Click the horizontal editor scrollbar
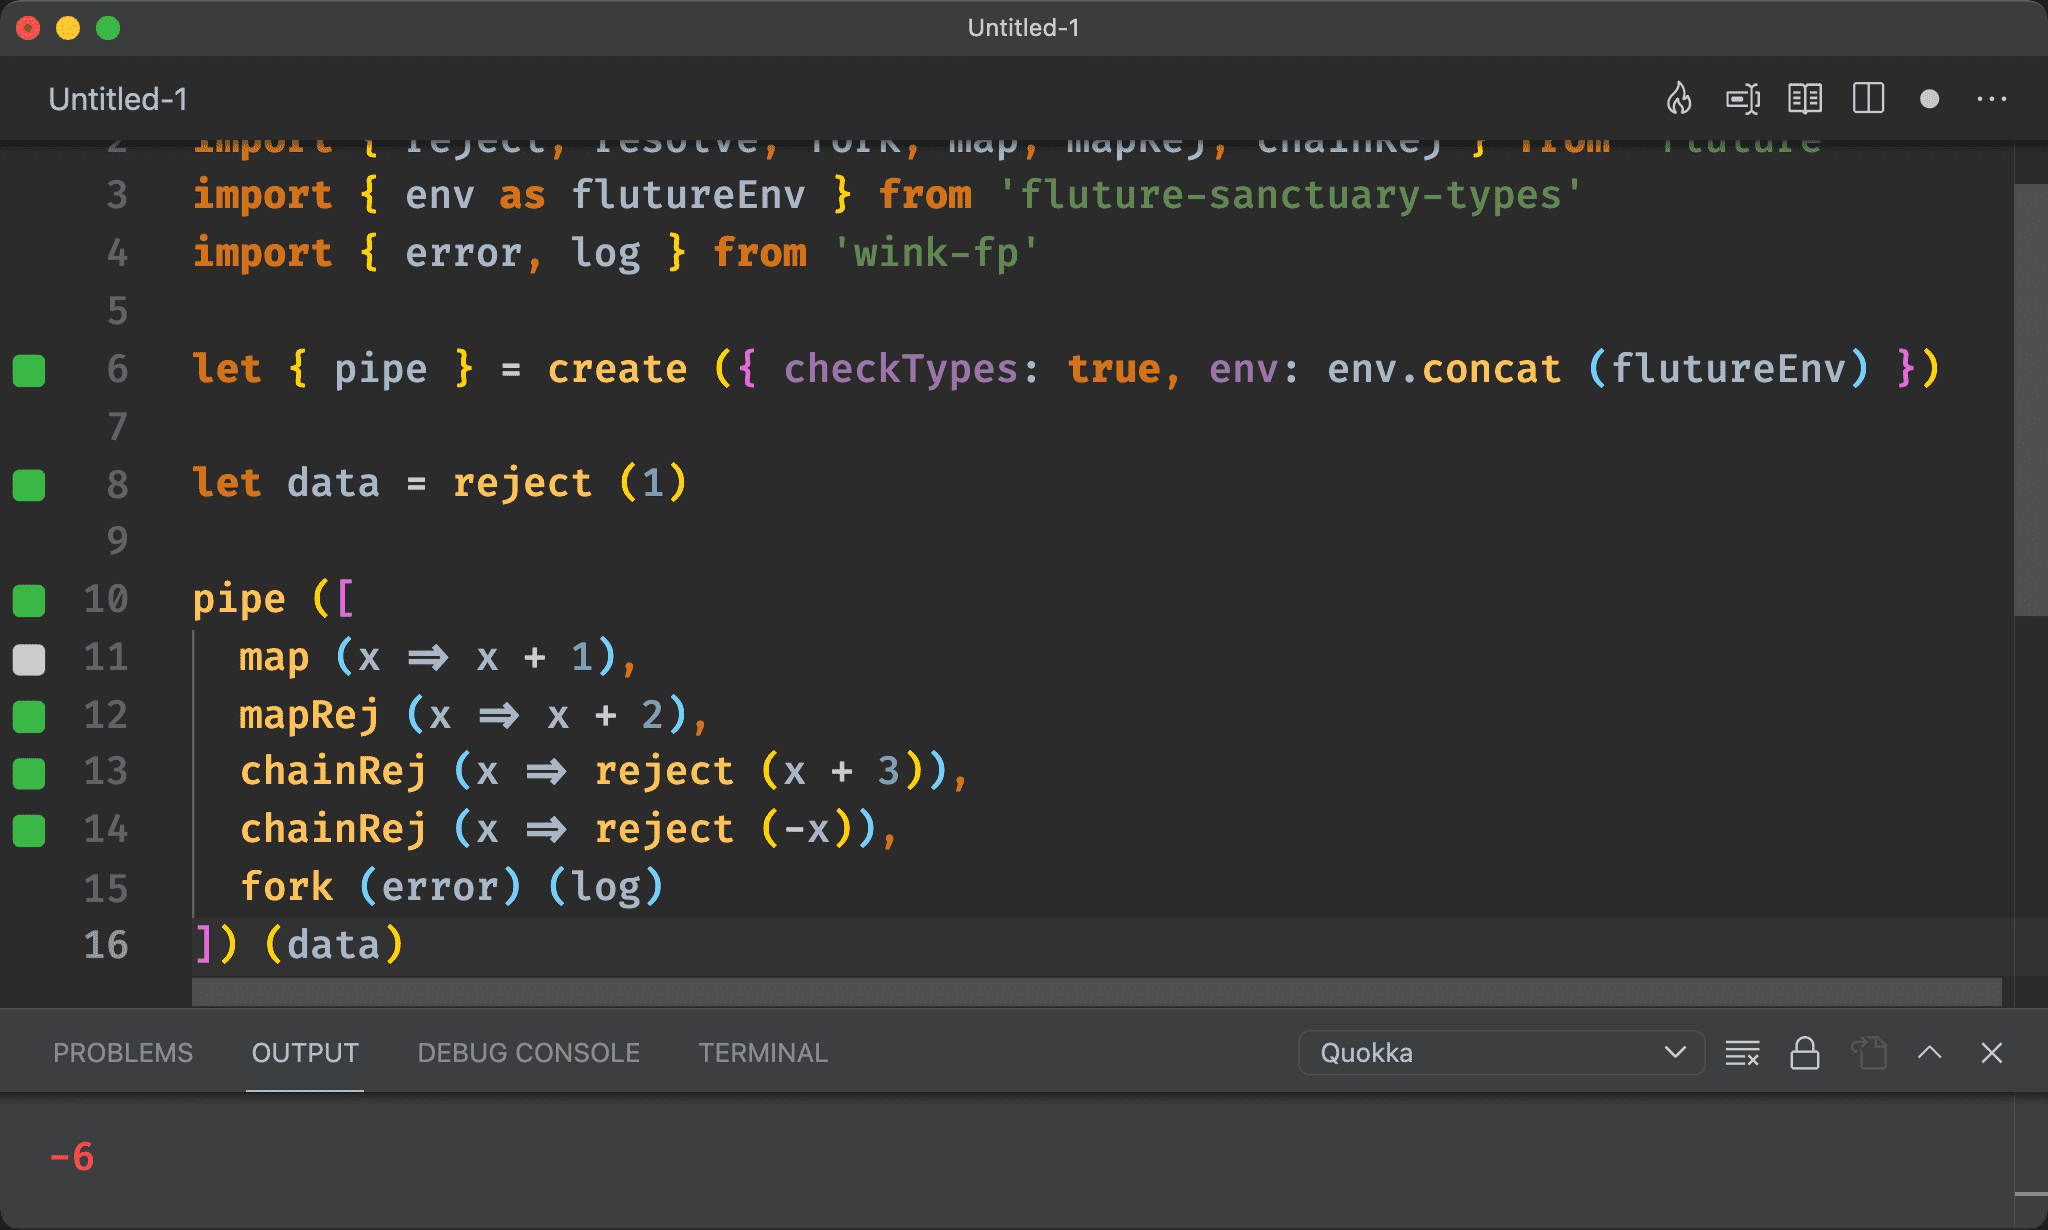Image resolution: width=2048 pixels, height=1230 pixels. click(x=1097, y=992)
